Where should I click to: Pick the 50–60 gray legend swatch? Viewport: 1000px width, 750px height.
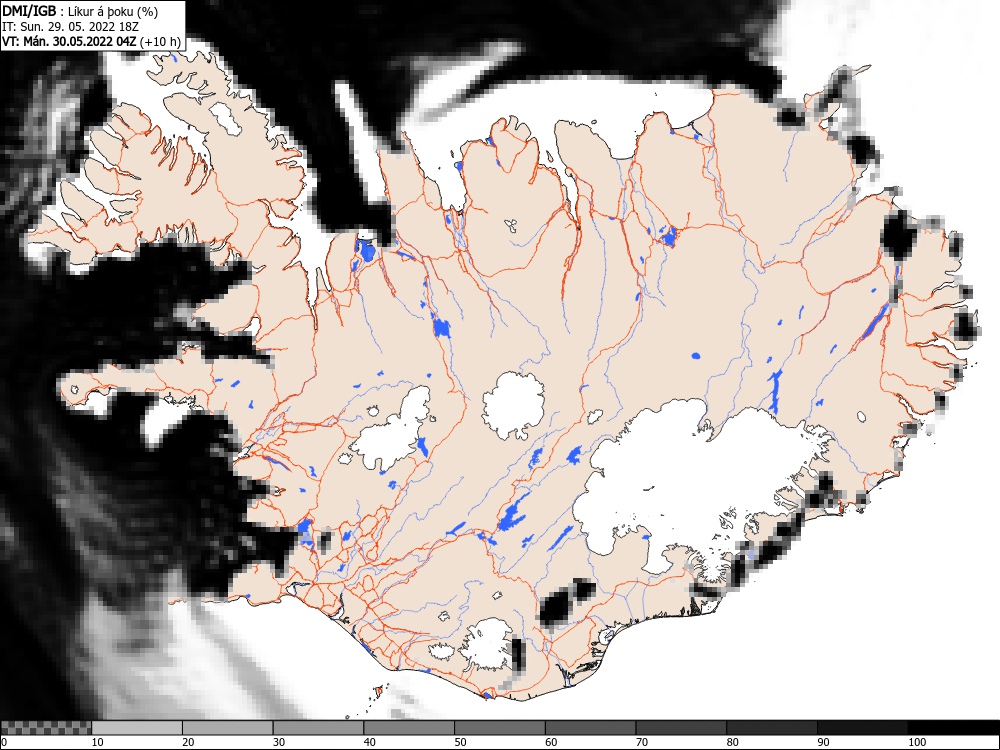499,728
